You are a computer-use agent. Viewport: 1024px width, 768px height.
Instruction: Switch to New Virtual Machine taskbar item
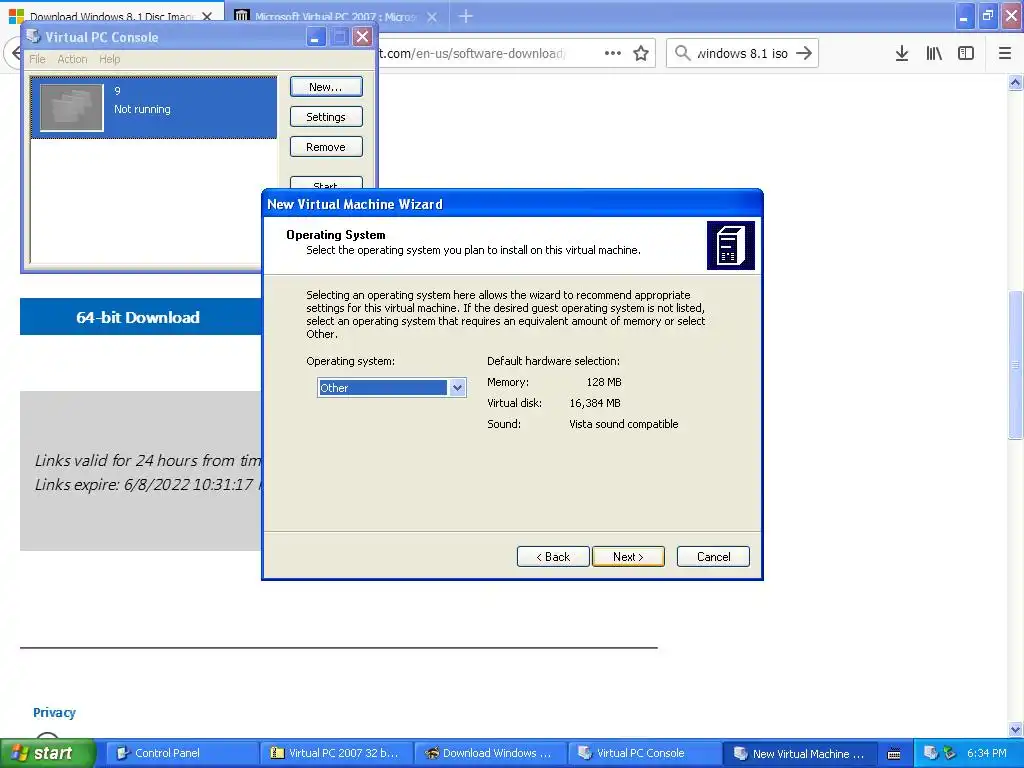pos(799,753)
